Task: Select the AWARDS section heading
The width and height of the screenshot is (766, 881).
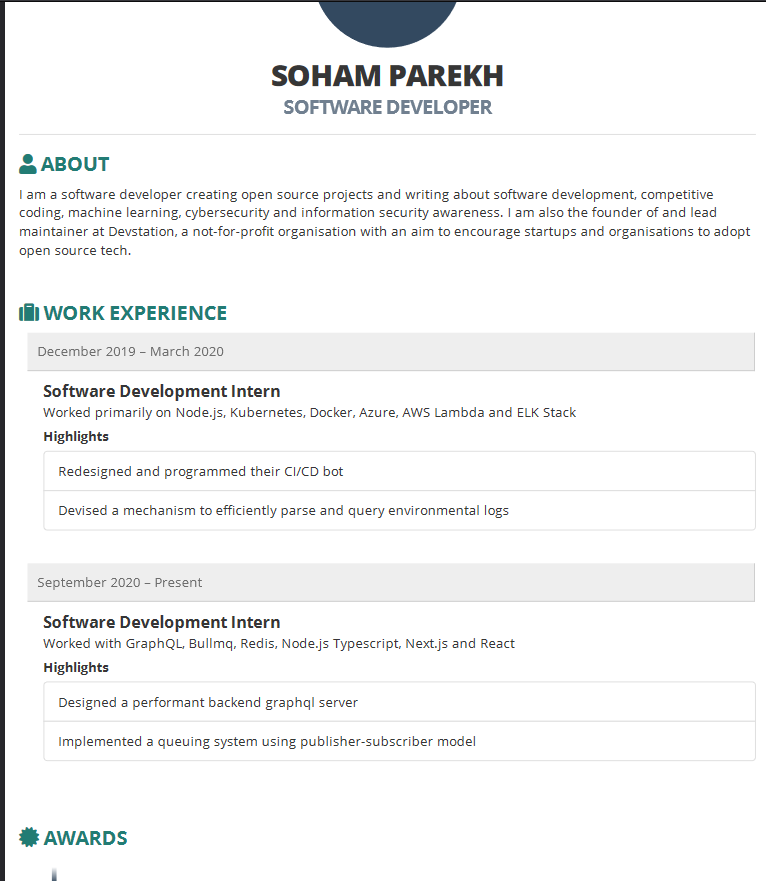Action: click(85, 838)
